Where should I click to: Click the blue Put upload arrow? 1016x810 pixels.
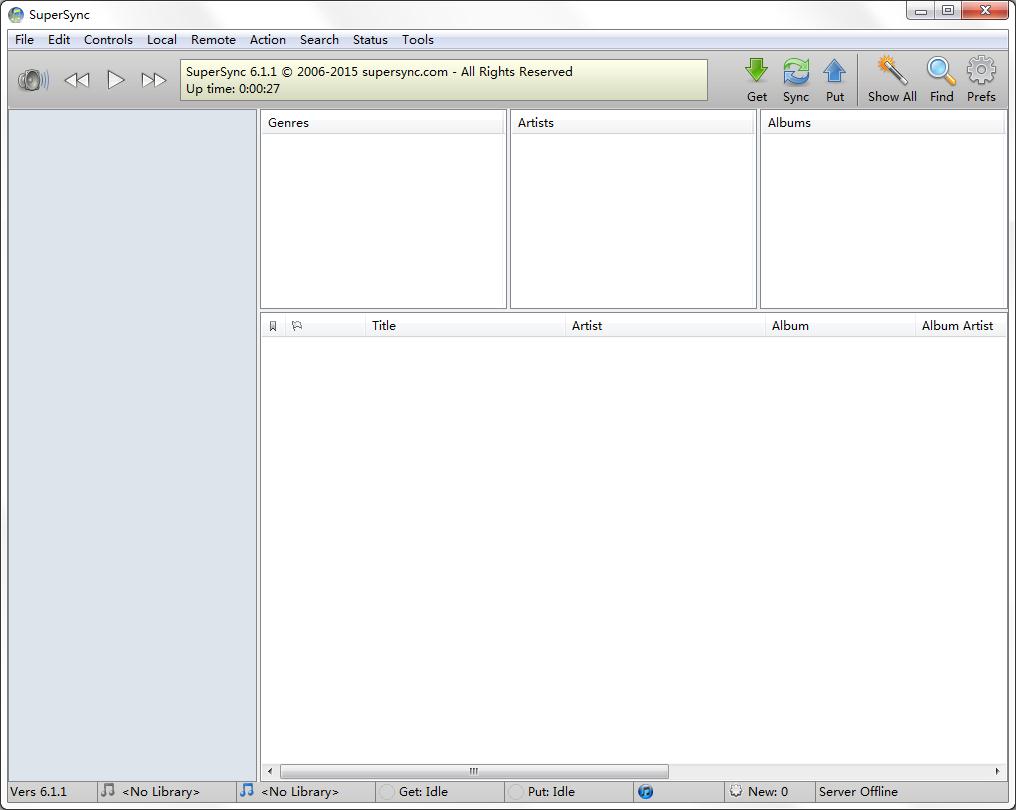(834, 73)
